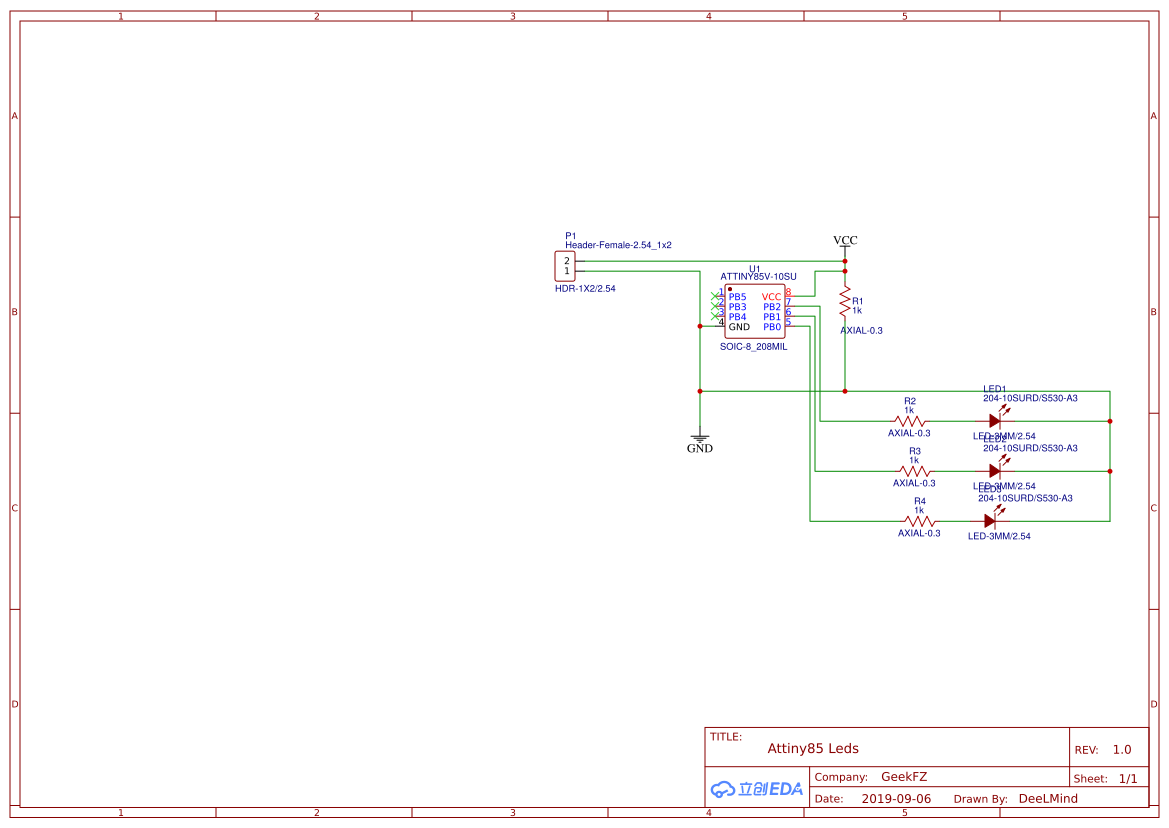Click the date value 2019-09-06
This screenshot has height=828, width=1169.
coord(896,799)
